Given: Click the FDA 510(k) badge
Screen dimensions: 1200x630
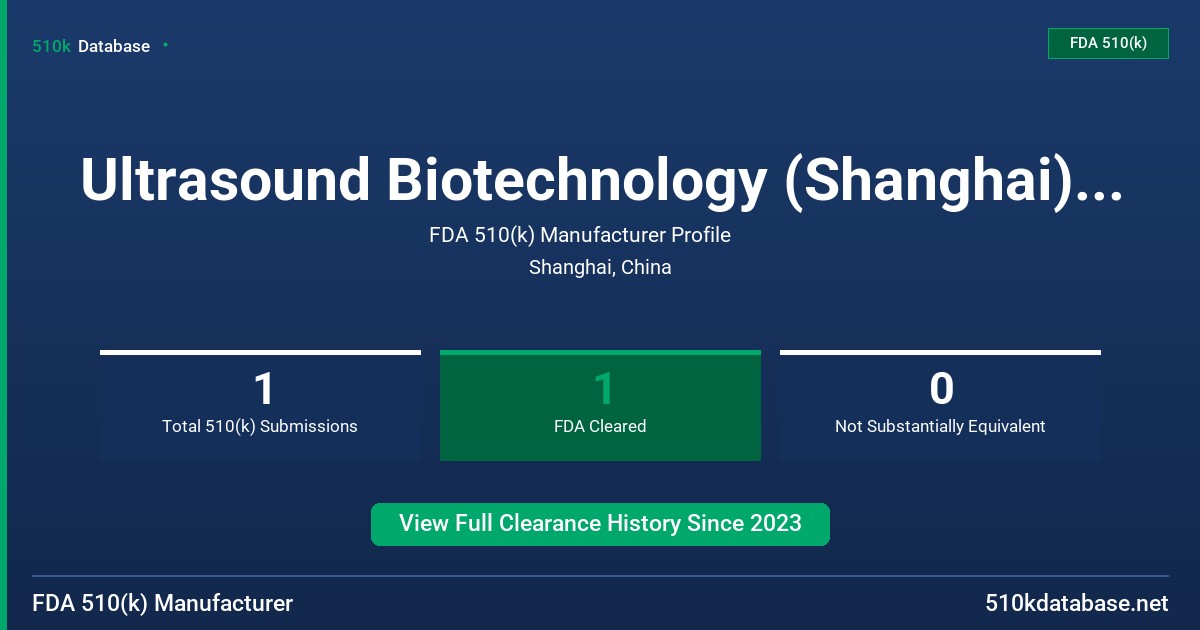Looking at the screenshot, I should click(x=1108, y=44).
